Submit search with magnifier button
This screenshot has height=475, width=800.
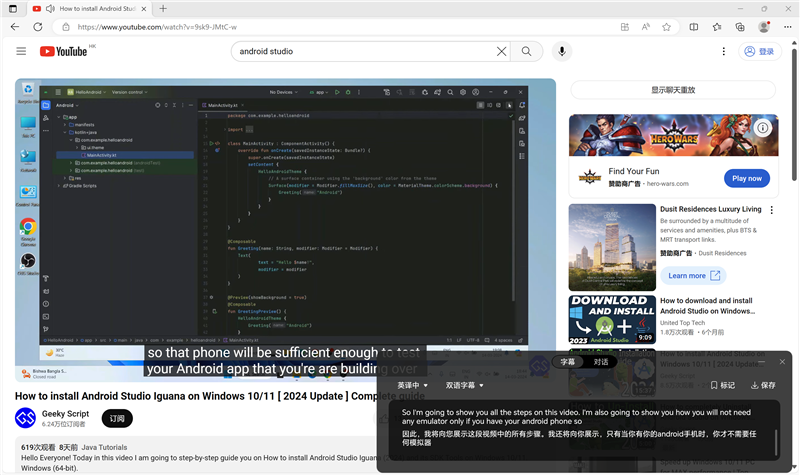pyautogui.click(x=526, y=52)
